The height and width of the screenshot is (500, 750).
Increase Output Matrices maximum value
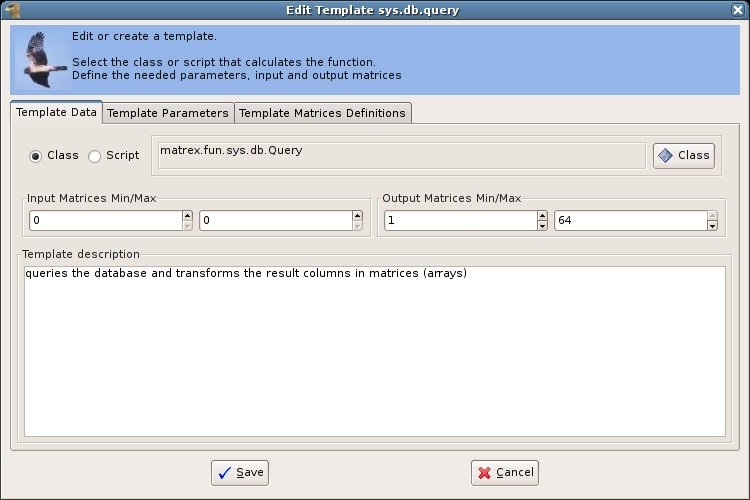pyautogui.click(x=712, y=215)
